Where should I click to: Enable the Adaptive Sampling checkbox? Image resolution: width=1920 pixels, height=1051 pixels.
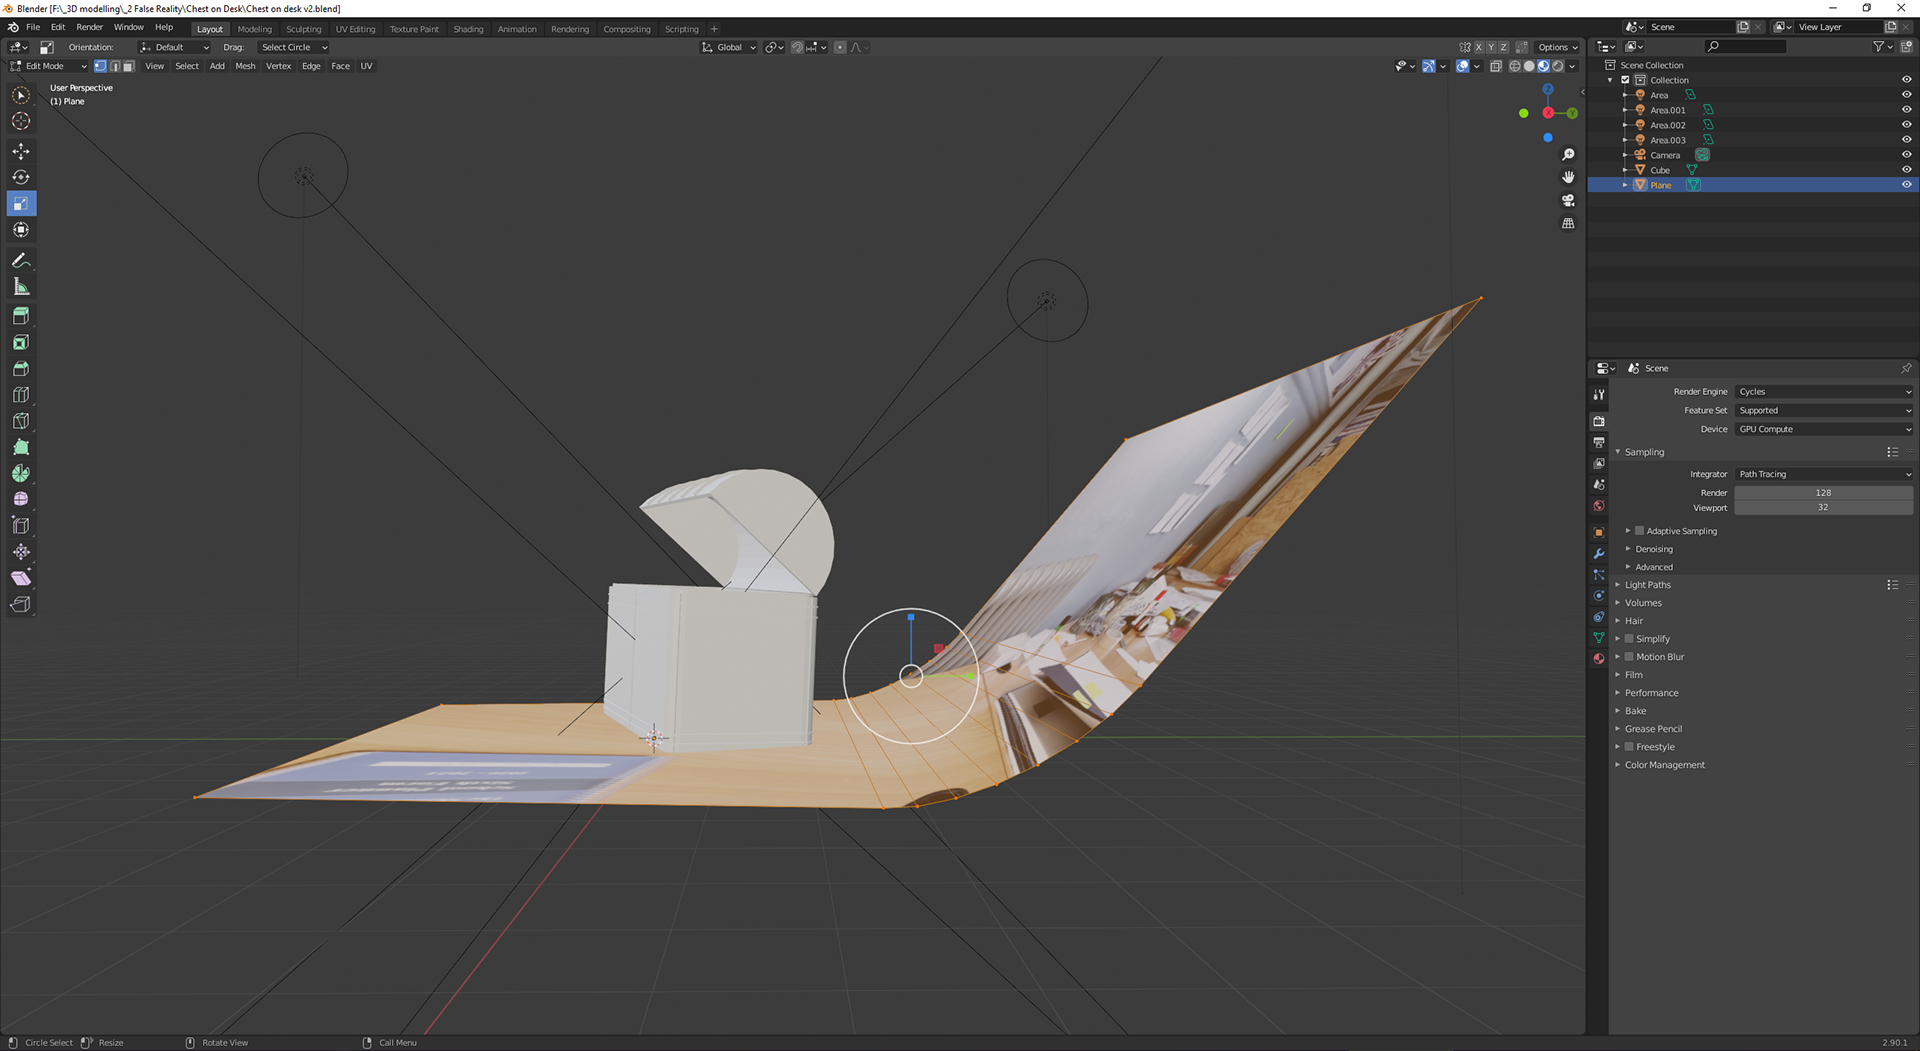coord(1639,531)
